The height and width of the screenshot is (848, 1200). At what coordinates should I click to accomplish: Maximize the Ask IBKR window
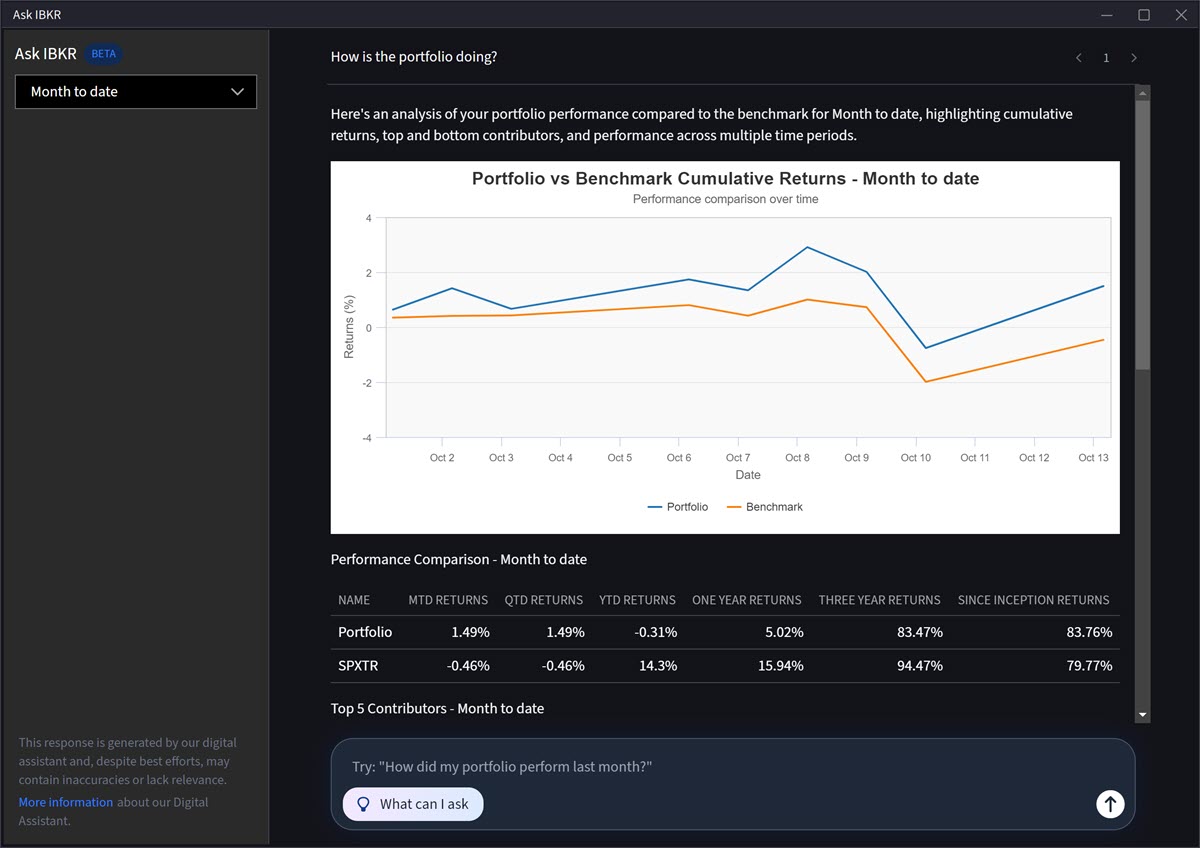coord(1144,15)
